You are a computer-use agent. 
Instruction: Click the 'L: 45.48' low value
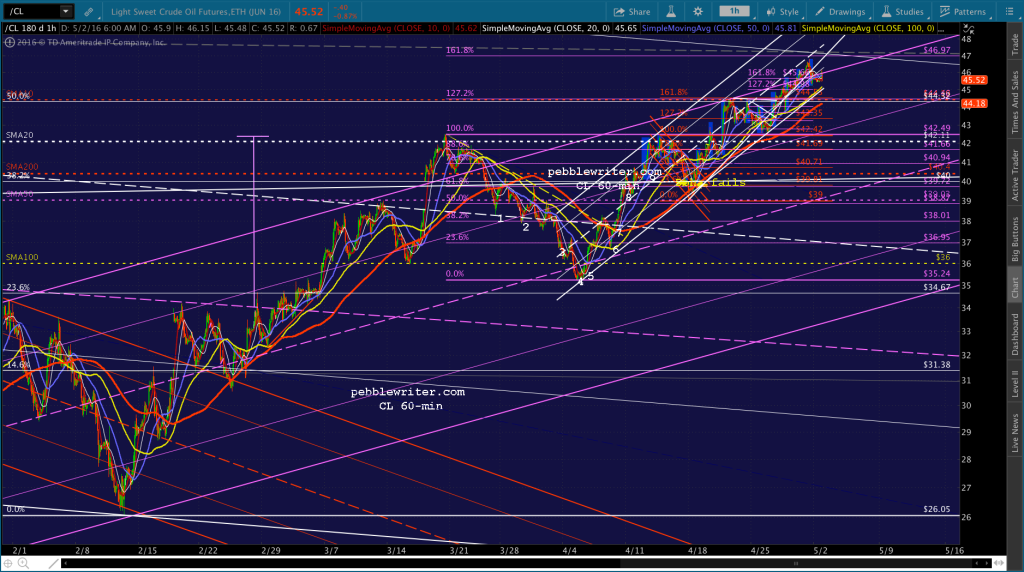click(x=231, y=29)
